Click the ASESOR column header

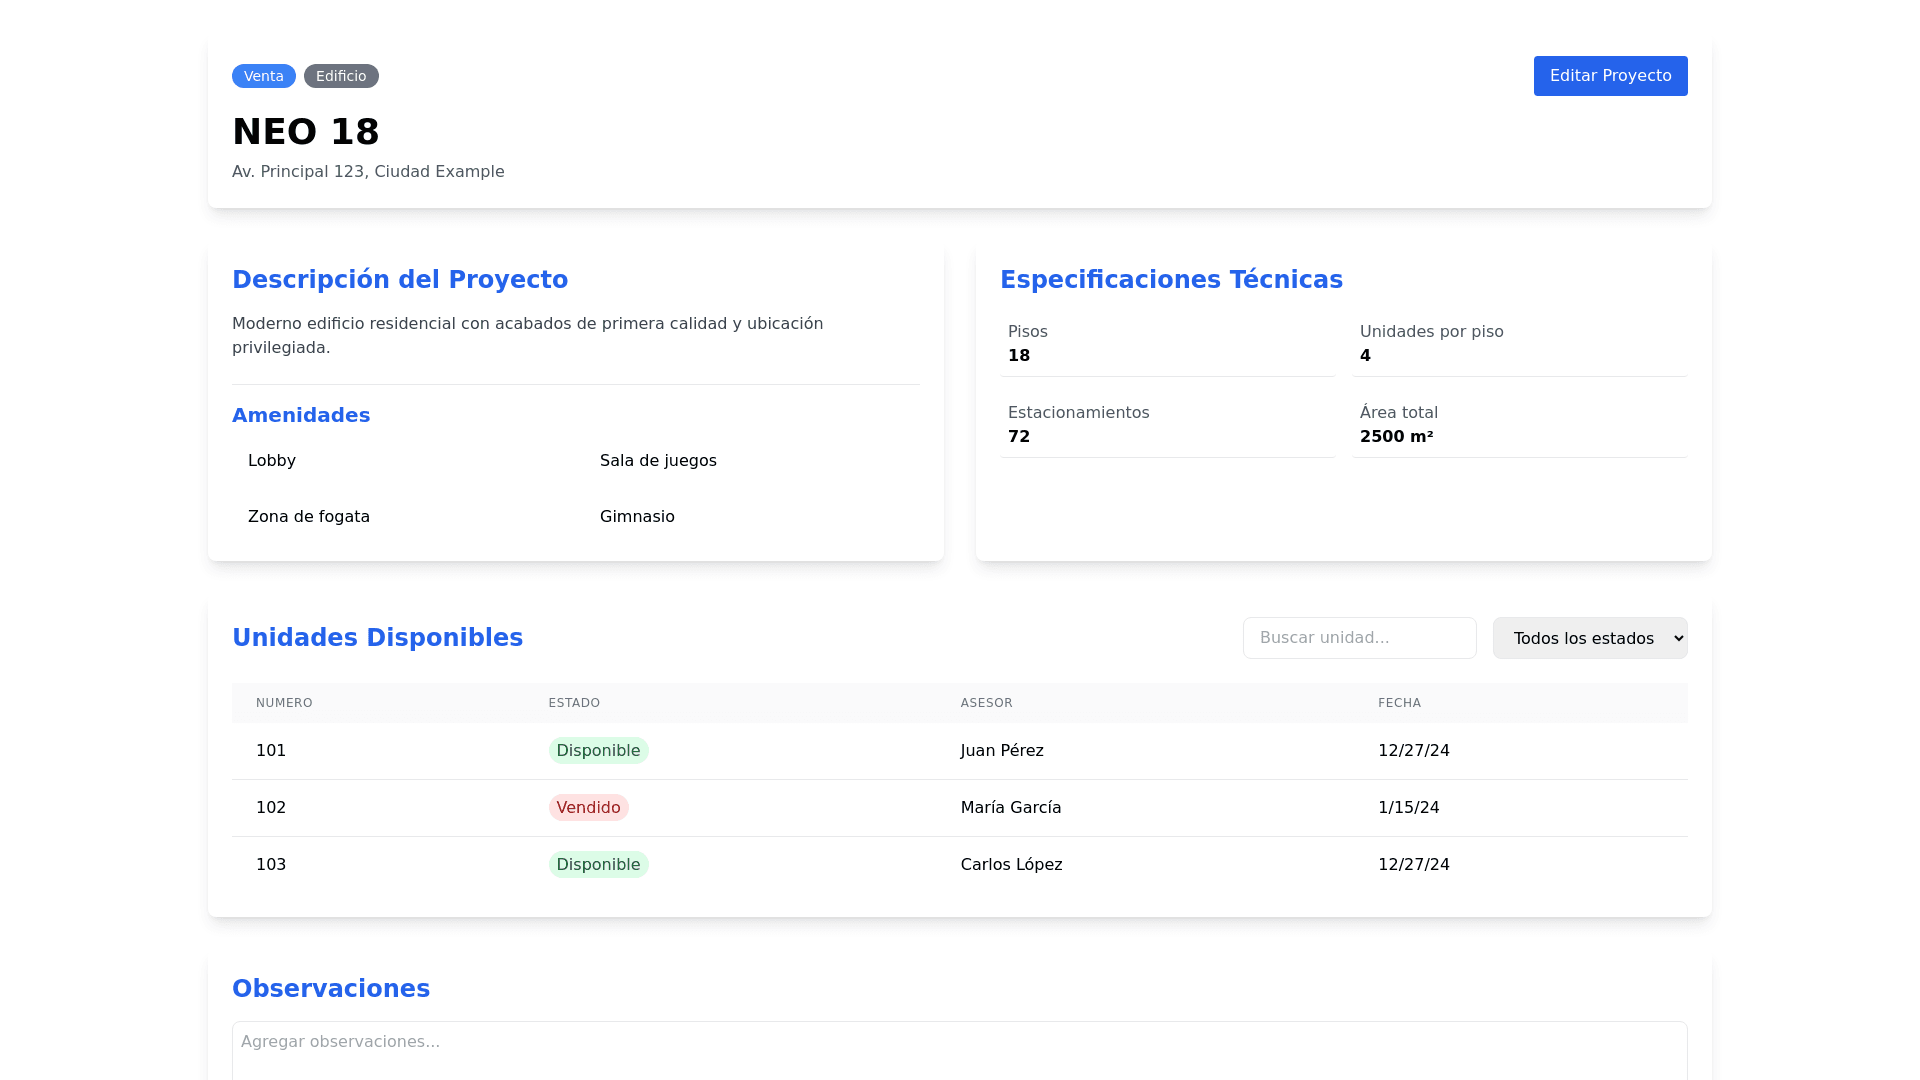pyautogui.click(x=986, y=703)
